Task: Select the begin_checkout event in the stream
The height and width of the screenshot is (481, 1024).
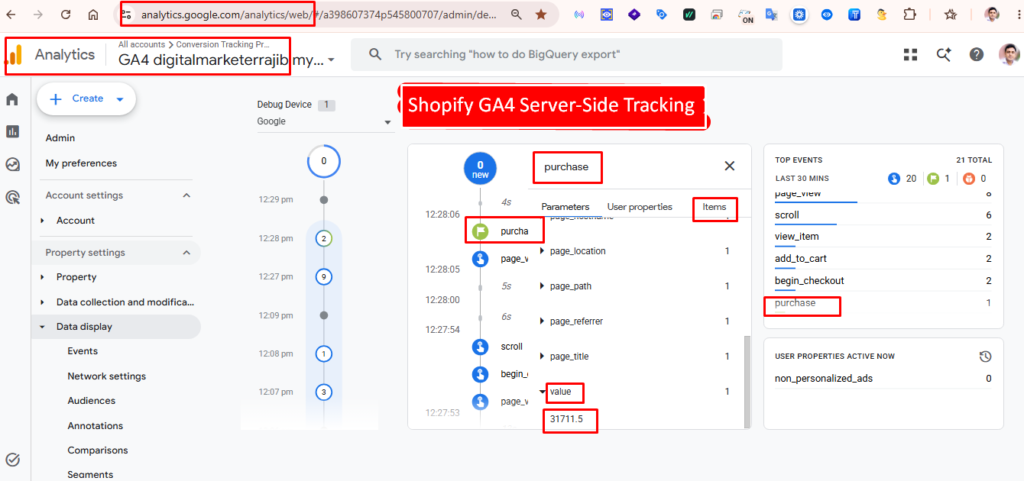Action: 481,374
